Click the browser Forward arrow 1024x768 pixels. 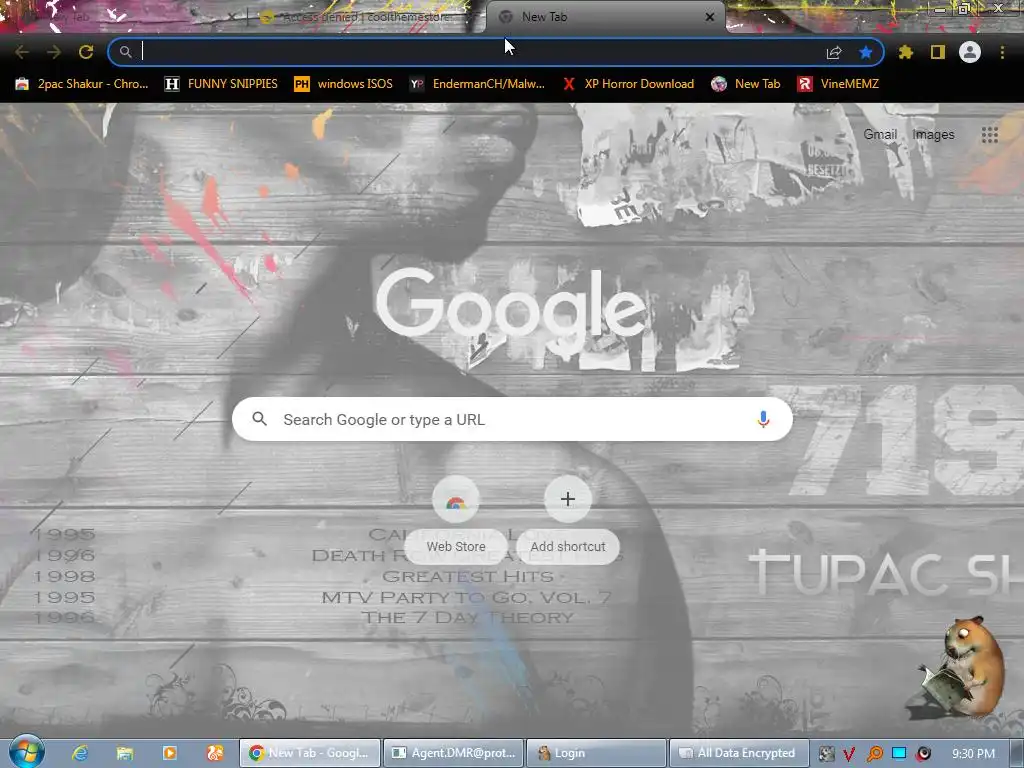54,52
